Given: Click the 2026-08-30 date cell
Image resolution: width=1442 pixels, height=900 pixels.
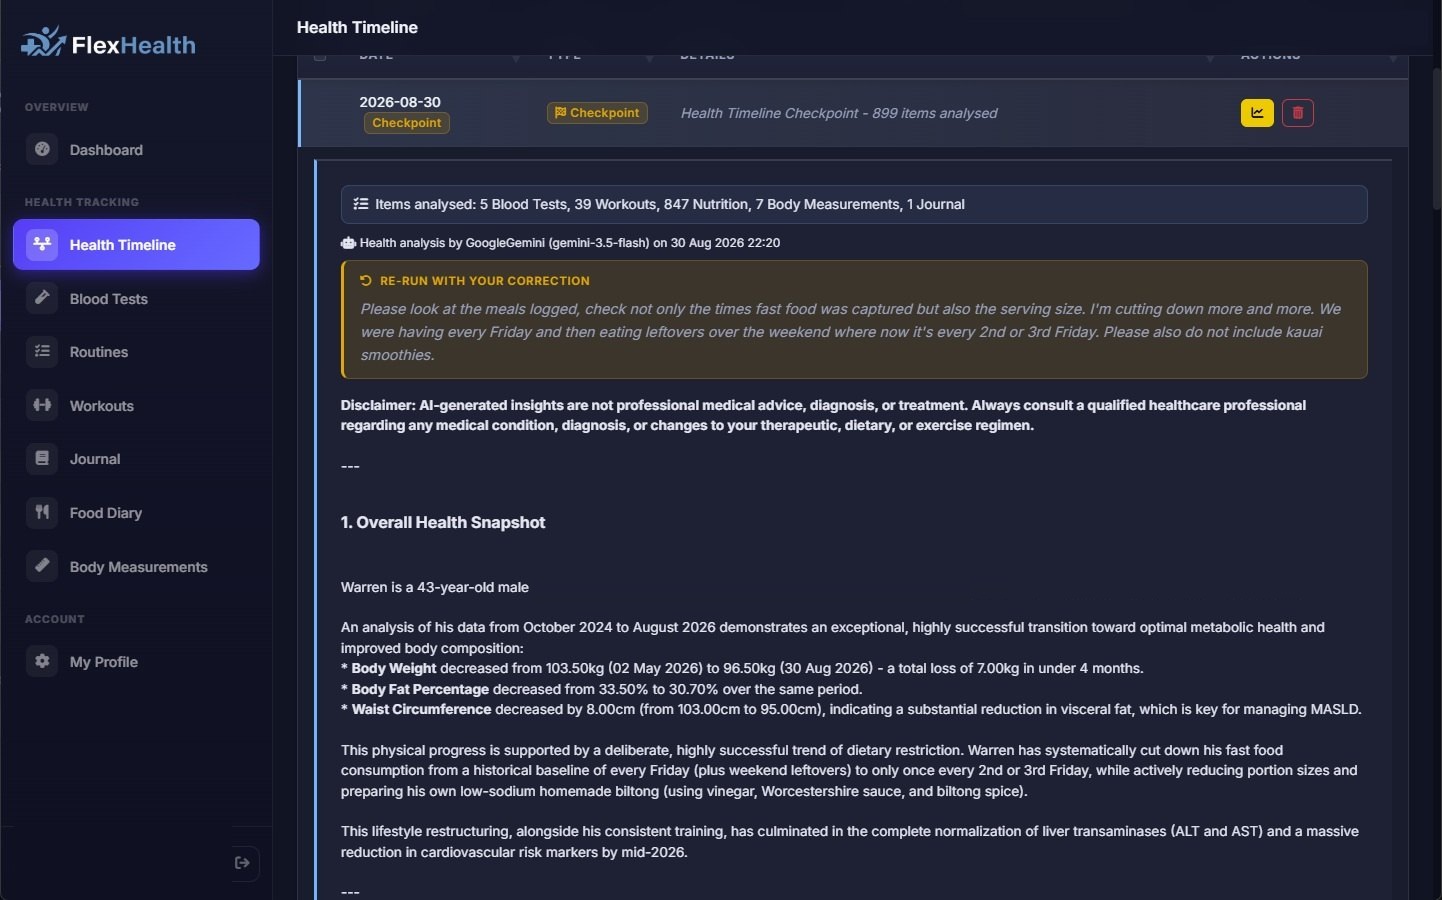Looking at the screenshot, I should tap(400, 102).
